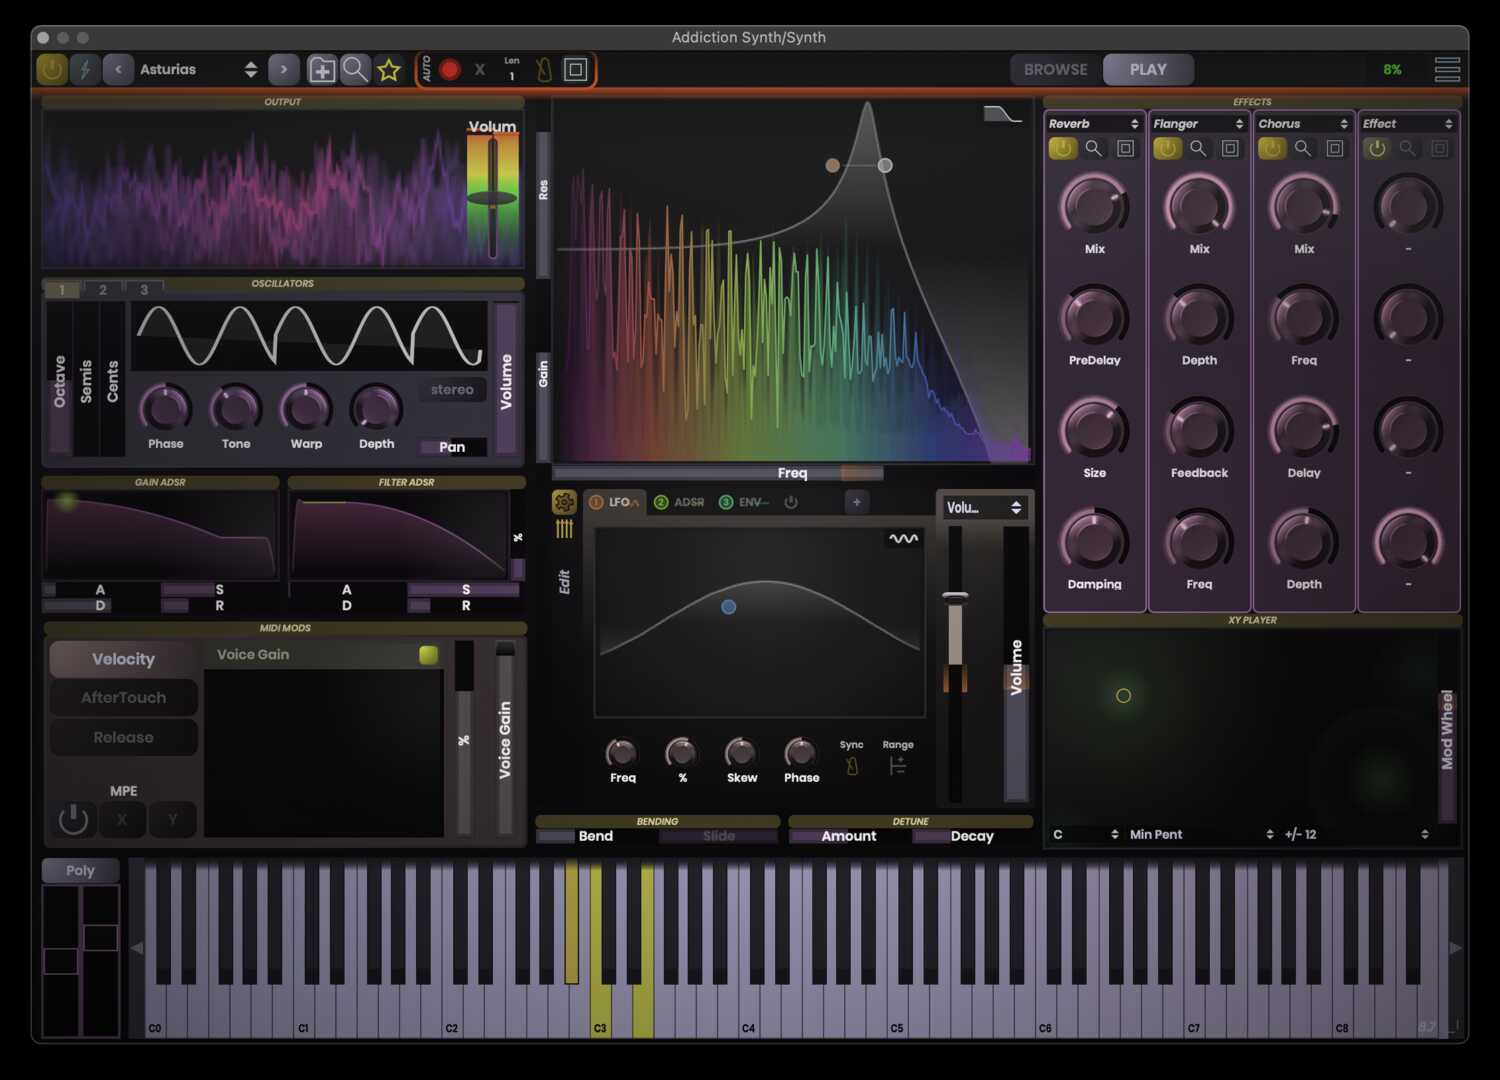
Task: Open the Chorus effect type dropdown
Action: click(x=1302, y=123)
